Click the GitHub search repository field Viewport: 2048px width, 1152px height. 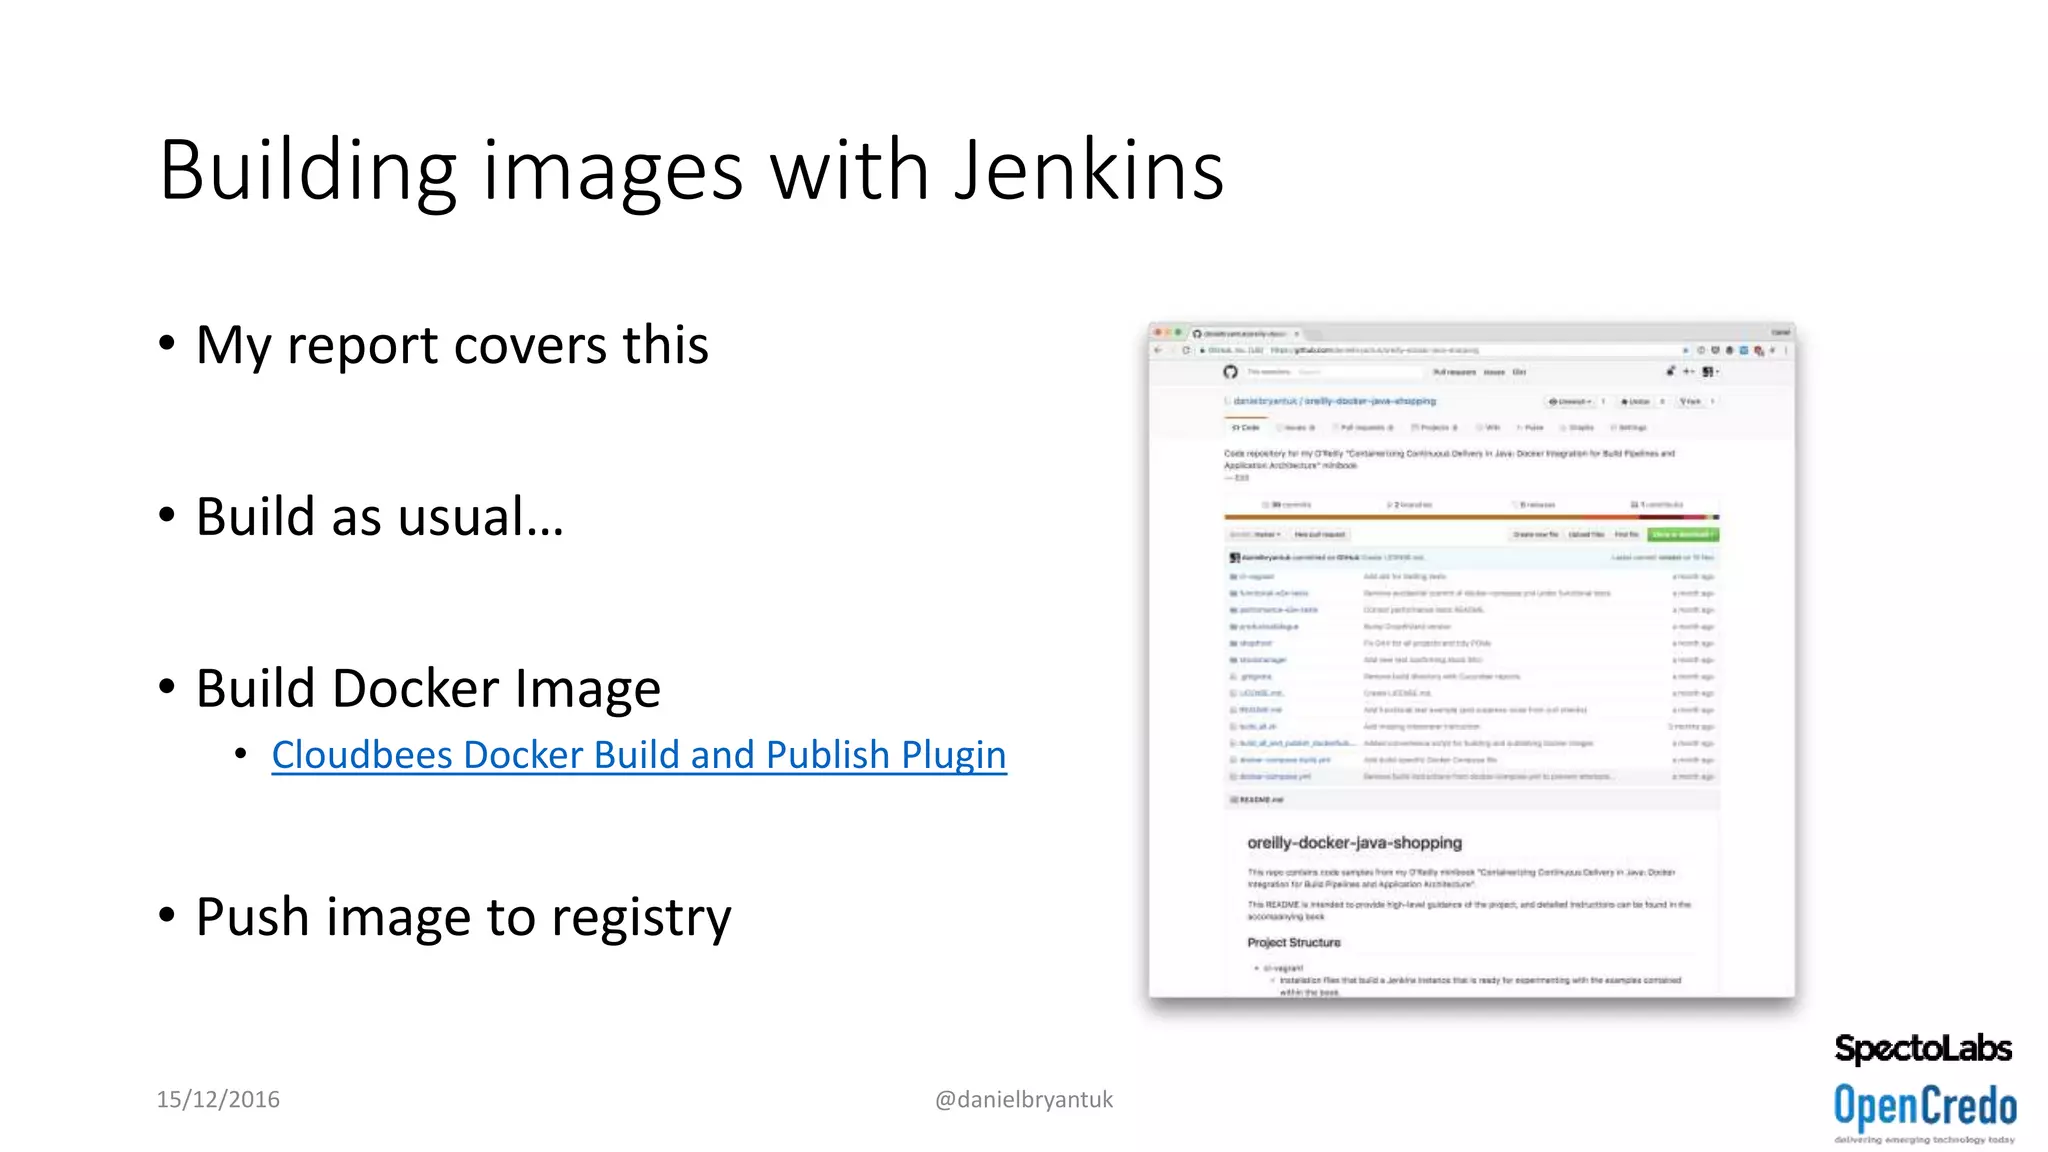tap(1332, 372)
